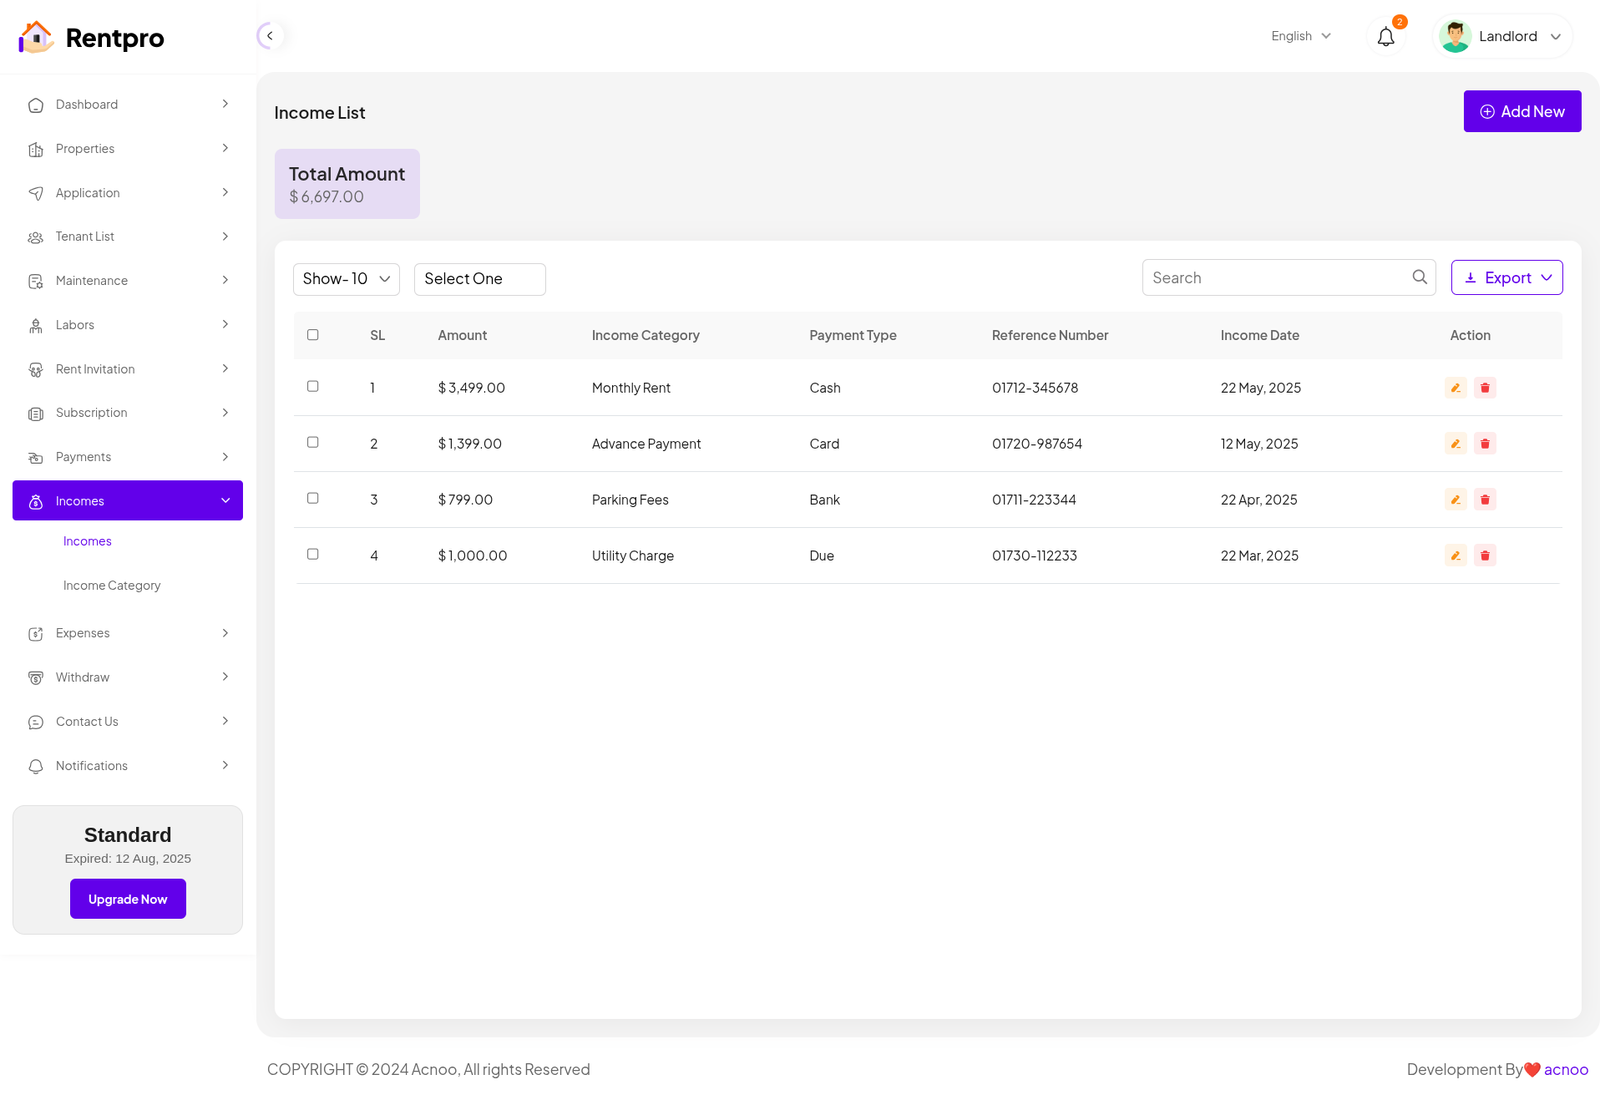Open the Export dropdown
Screen dimensions: 1600x1101
1506,278
